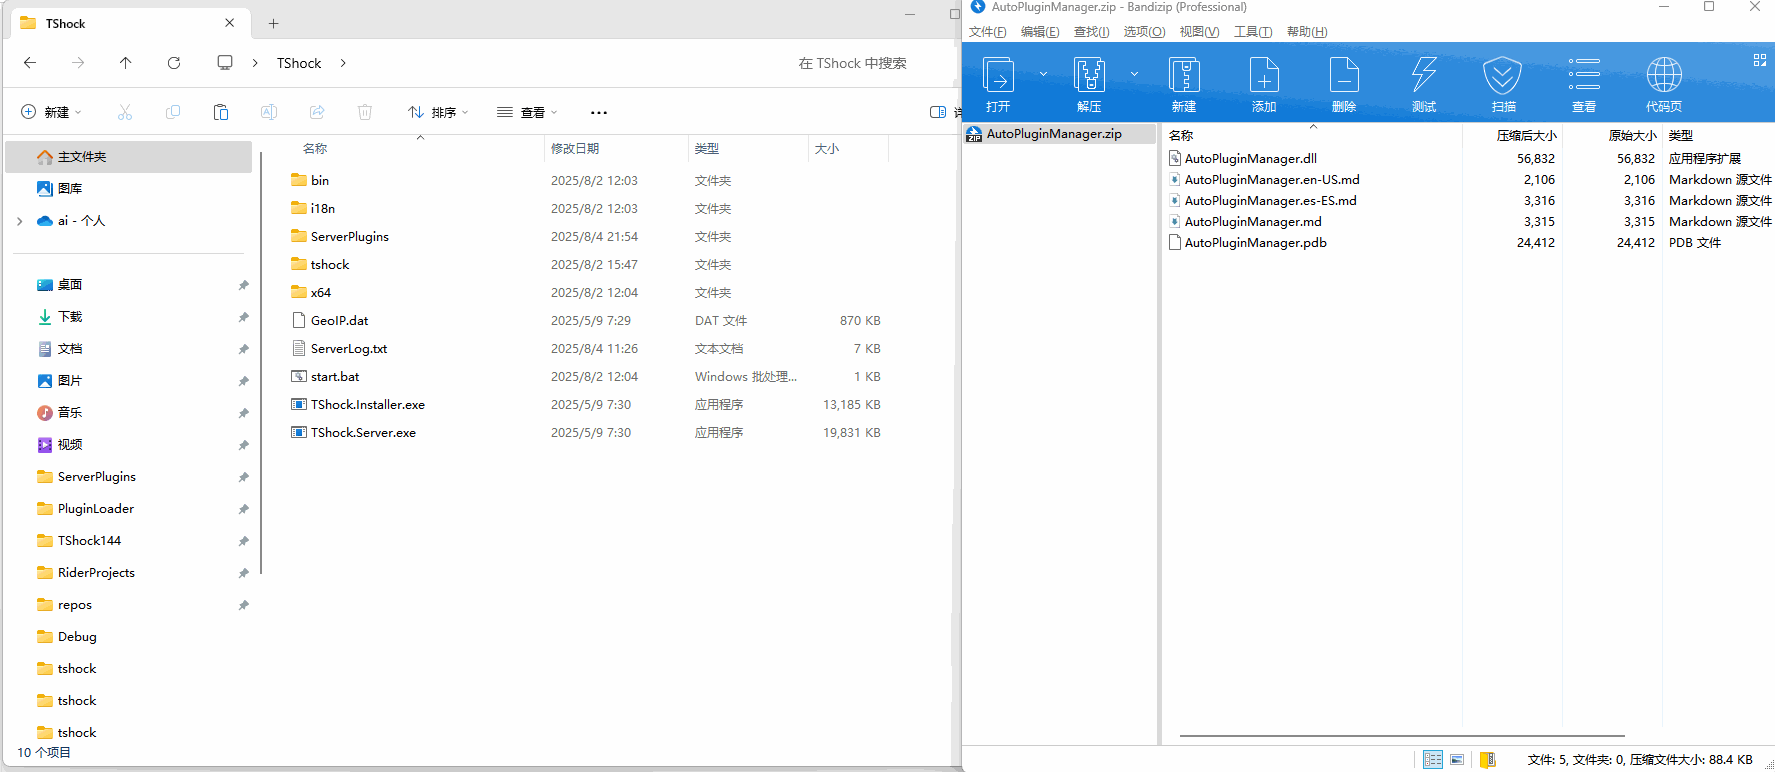Open the Edit (编辑) menu in Bandizip

click(1040, 32)
